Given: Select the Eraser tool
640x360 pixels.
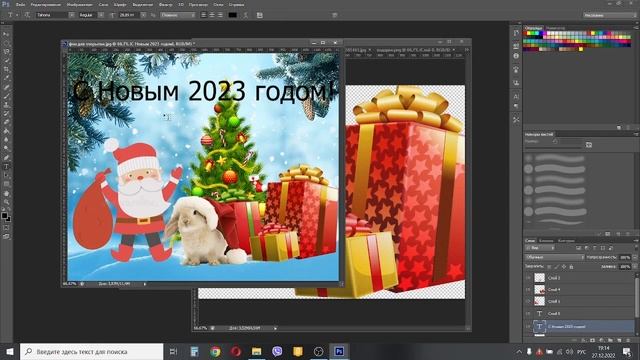Looking at the screenshot, I should click(6, 122).
